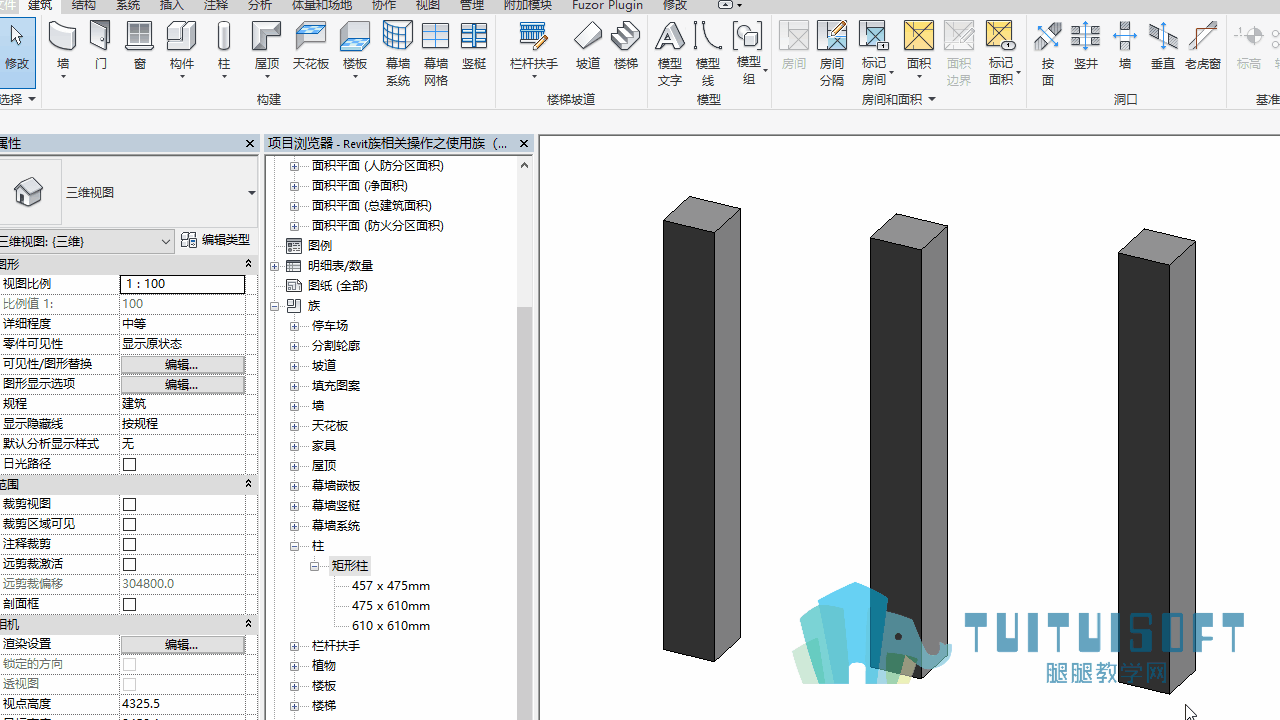Activate the 屋顶 (Roof) tool
The image size is (1280, 720).
pyautogui.click(x=267, y=47)
